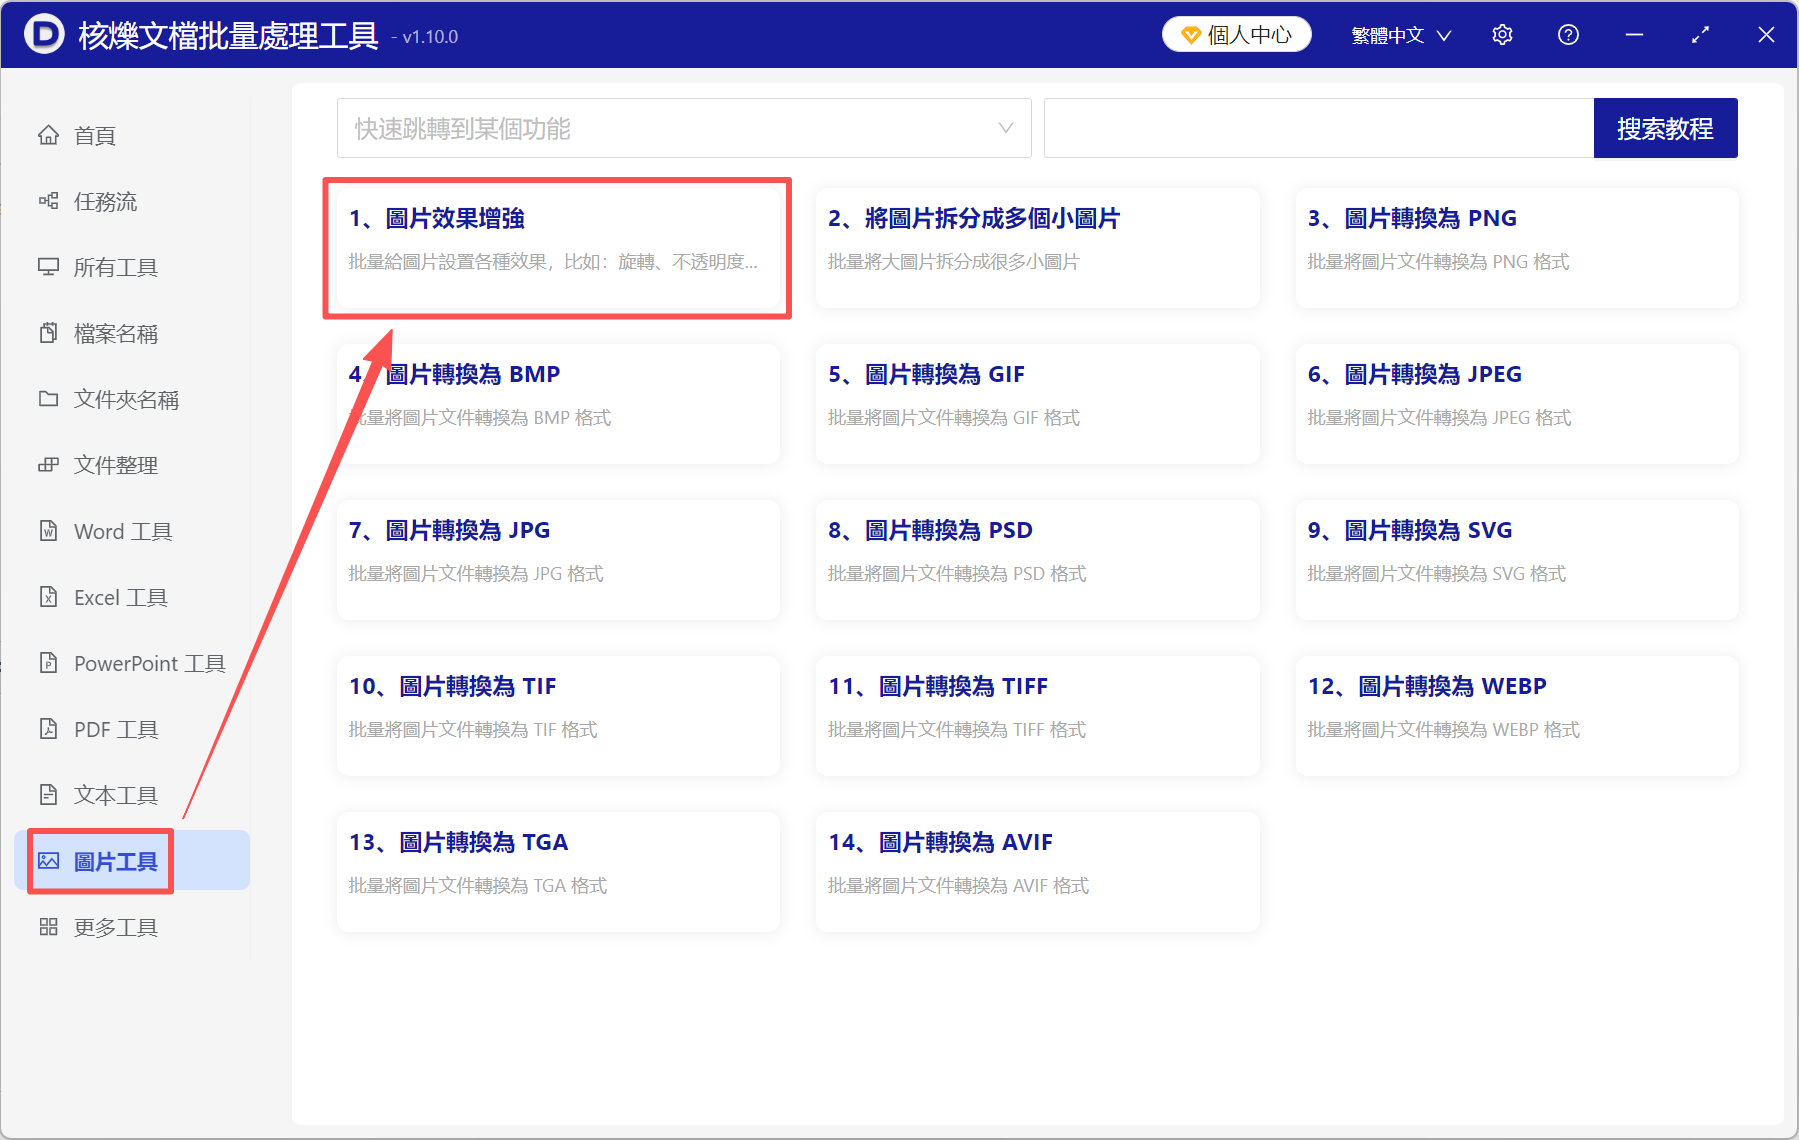
Task: Open the 個人中心 account area
Action: pos(1236,34)
